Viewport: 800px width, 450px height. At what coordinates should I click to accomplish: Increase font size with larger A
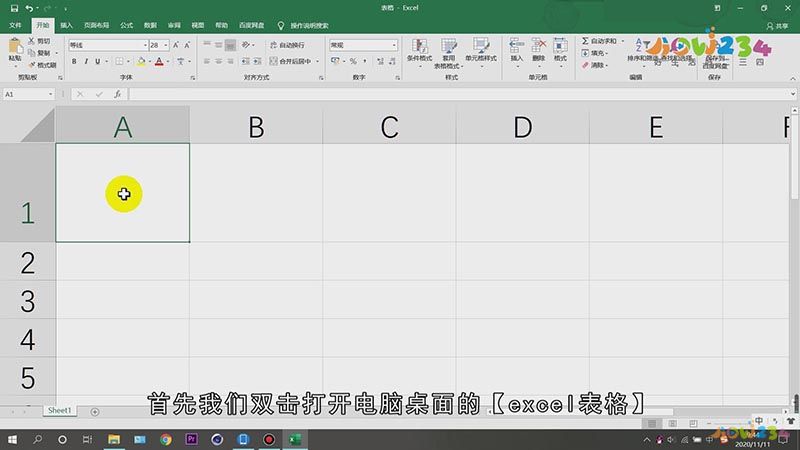(x=176, y=45)
